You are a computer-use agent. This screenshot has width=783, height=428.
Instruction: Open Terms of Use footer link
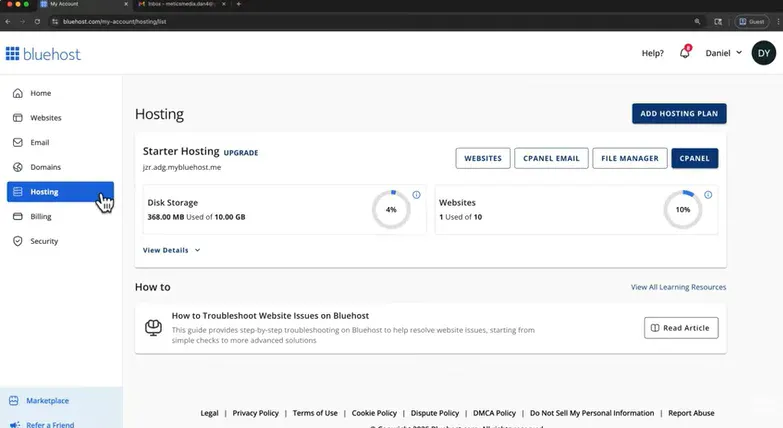click(315, 413)
